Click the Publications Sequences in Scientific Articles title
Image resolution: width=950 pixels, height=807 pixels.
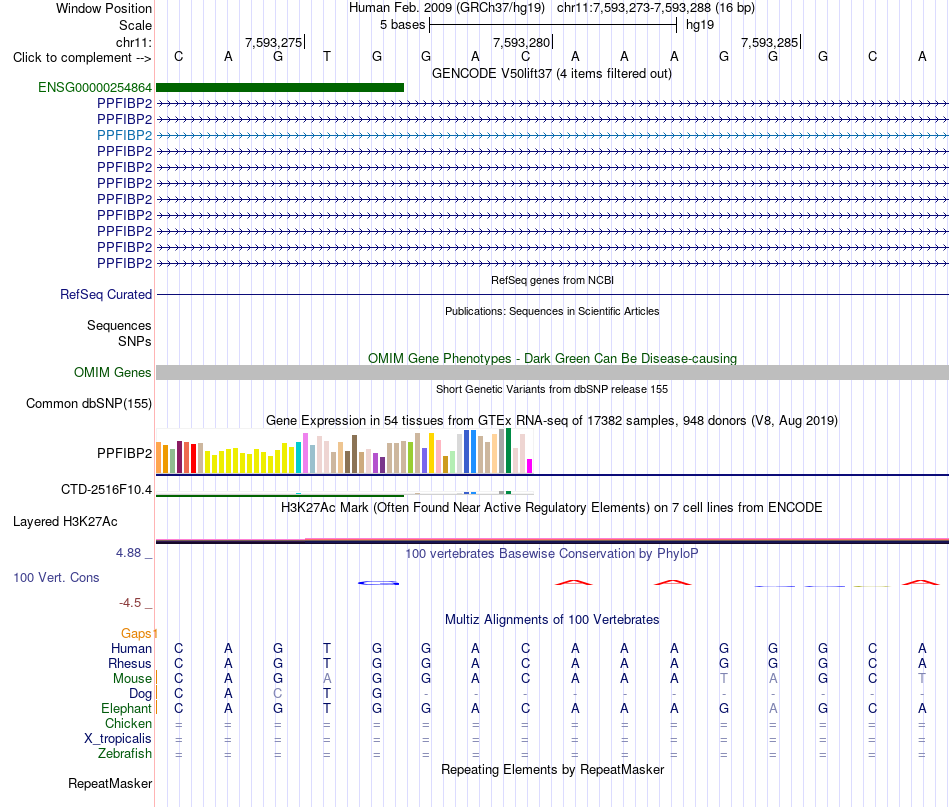tap(552, 311)
